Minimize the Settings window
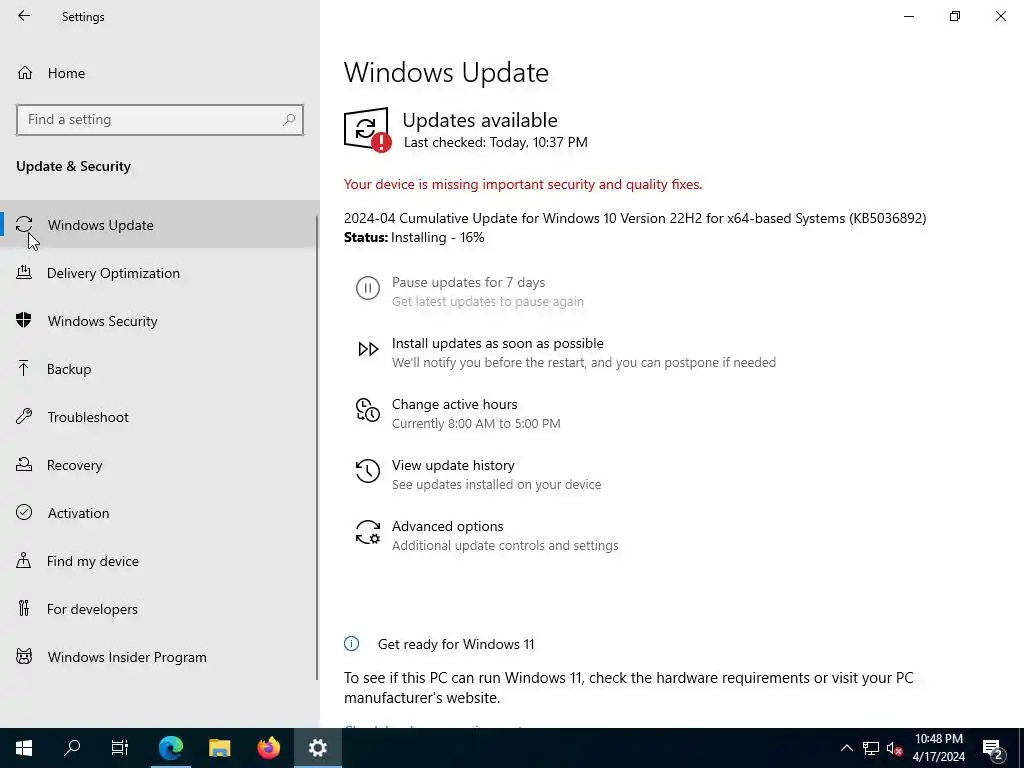 (908, 16)
